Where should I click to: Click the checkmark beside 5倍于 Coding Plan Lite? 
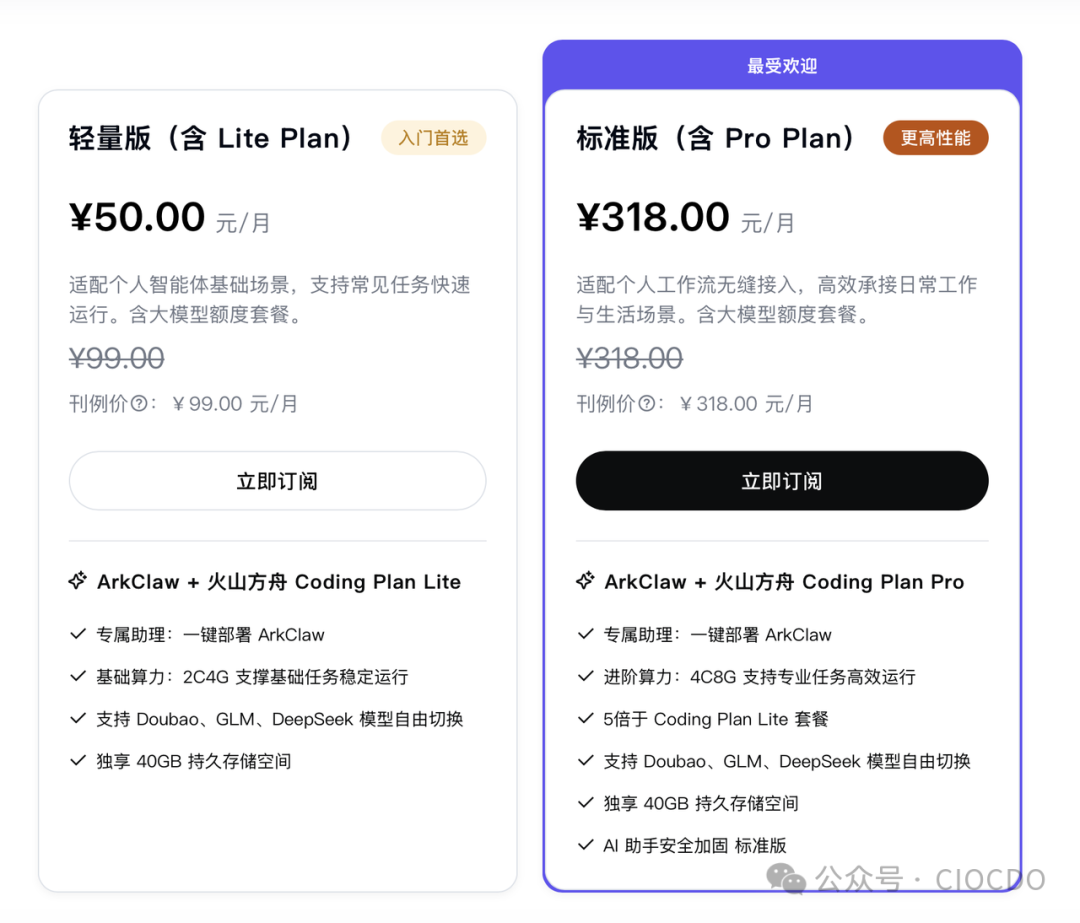(586, 719)
